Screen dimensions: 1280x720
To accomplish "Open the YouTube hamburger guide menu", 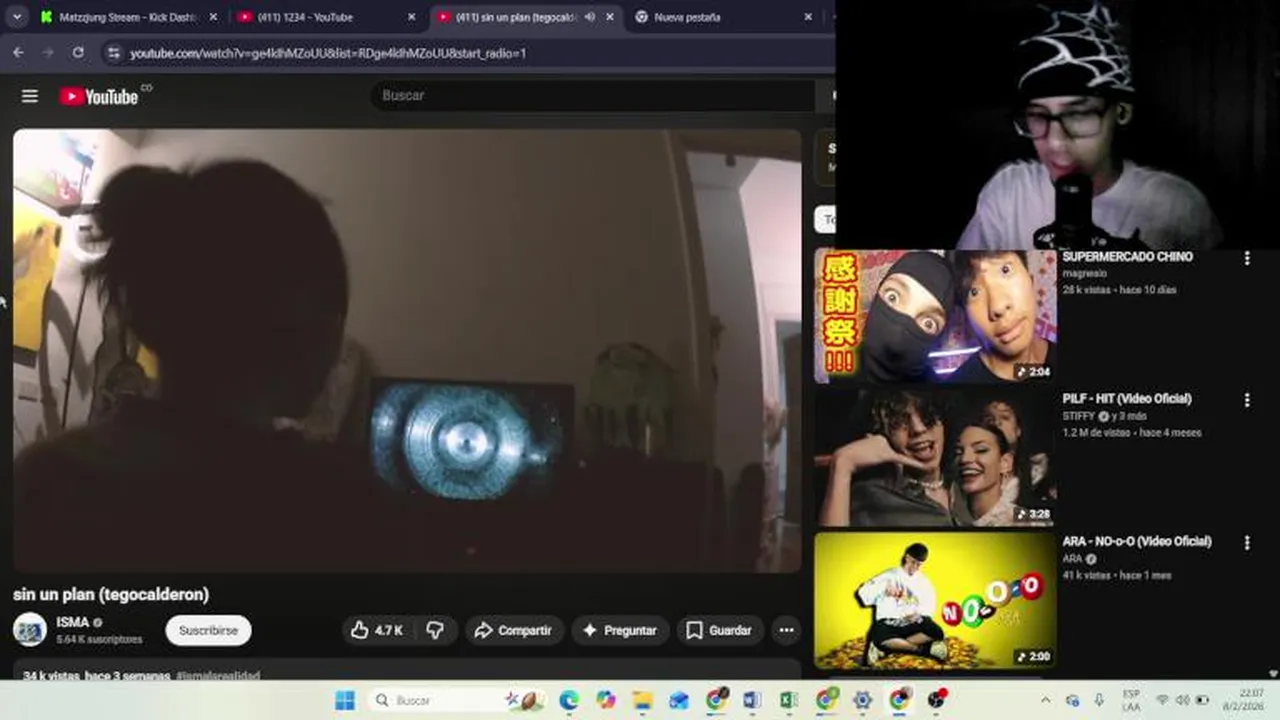I will tap(30, 96).
